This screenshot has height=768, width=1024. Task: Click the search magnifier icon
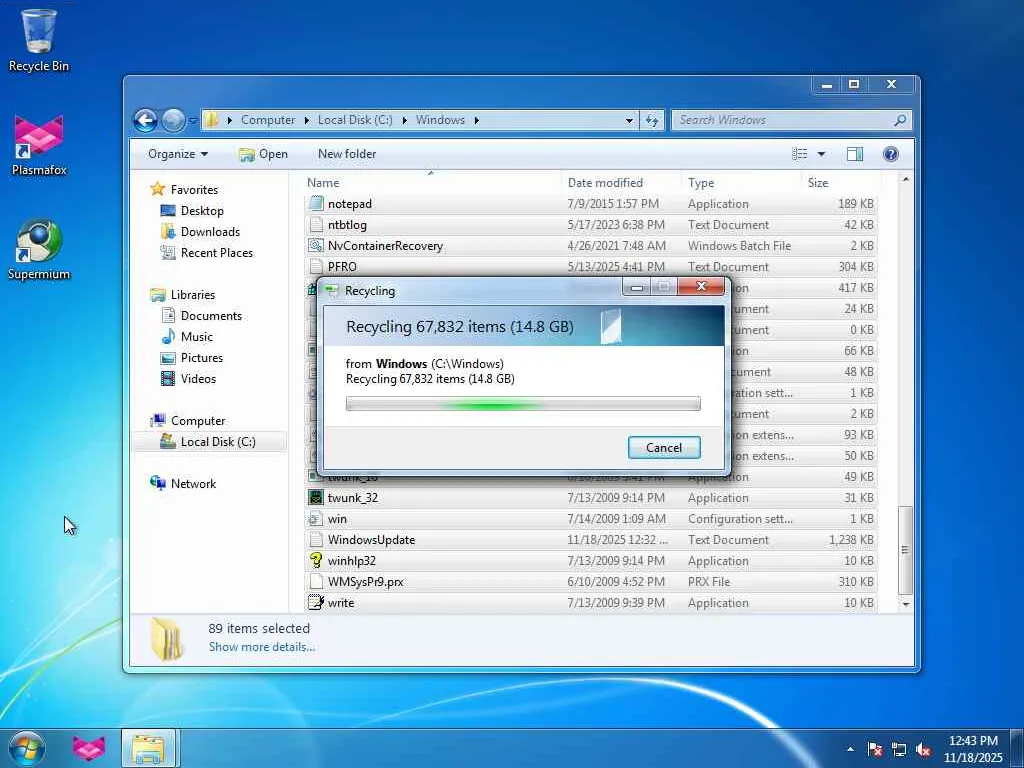click(x=900, y=120)
